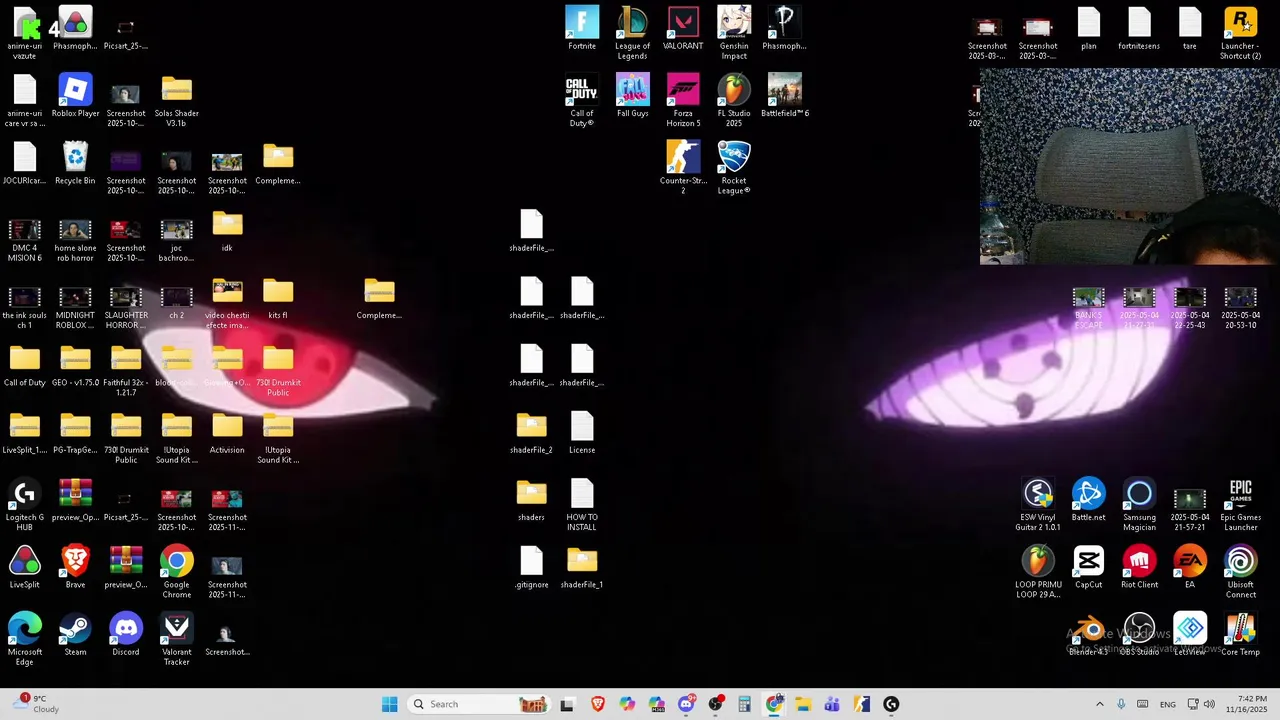Select the Rocket League icon
Screen dimensions: 1280x720
click(x=734, y=167)
